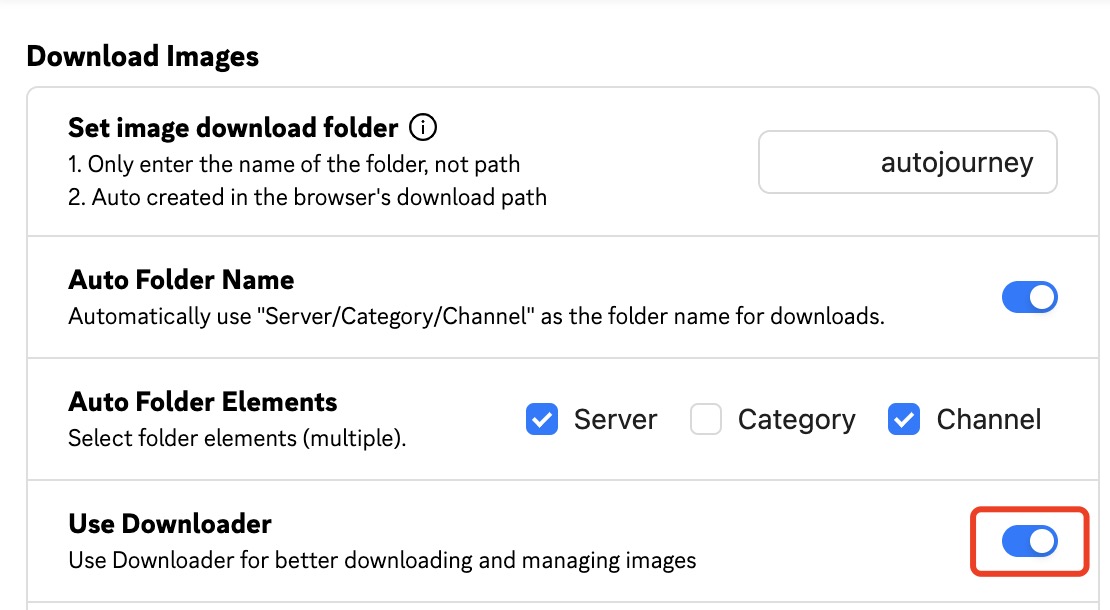The width and height of the screenshot is (1110, 610).
Task: Check the Category checkbox
Action: point(706,420)
